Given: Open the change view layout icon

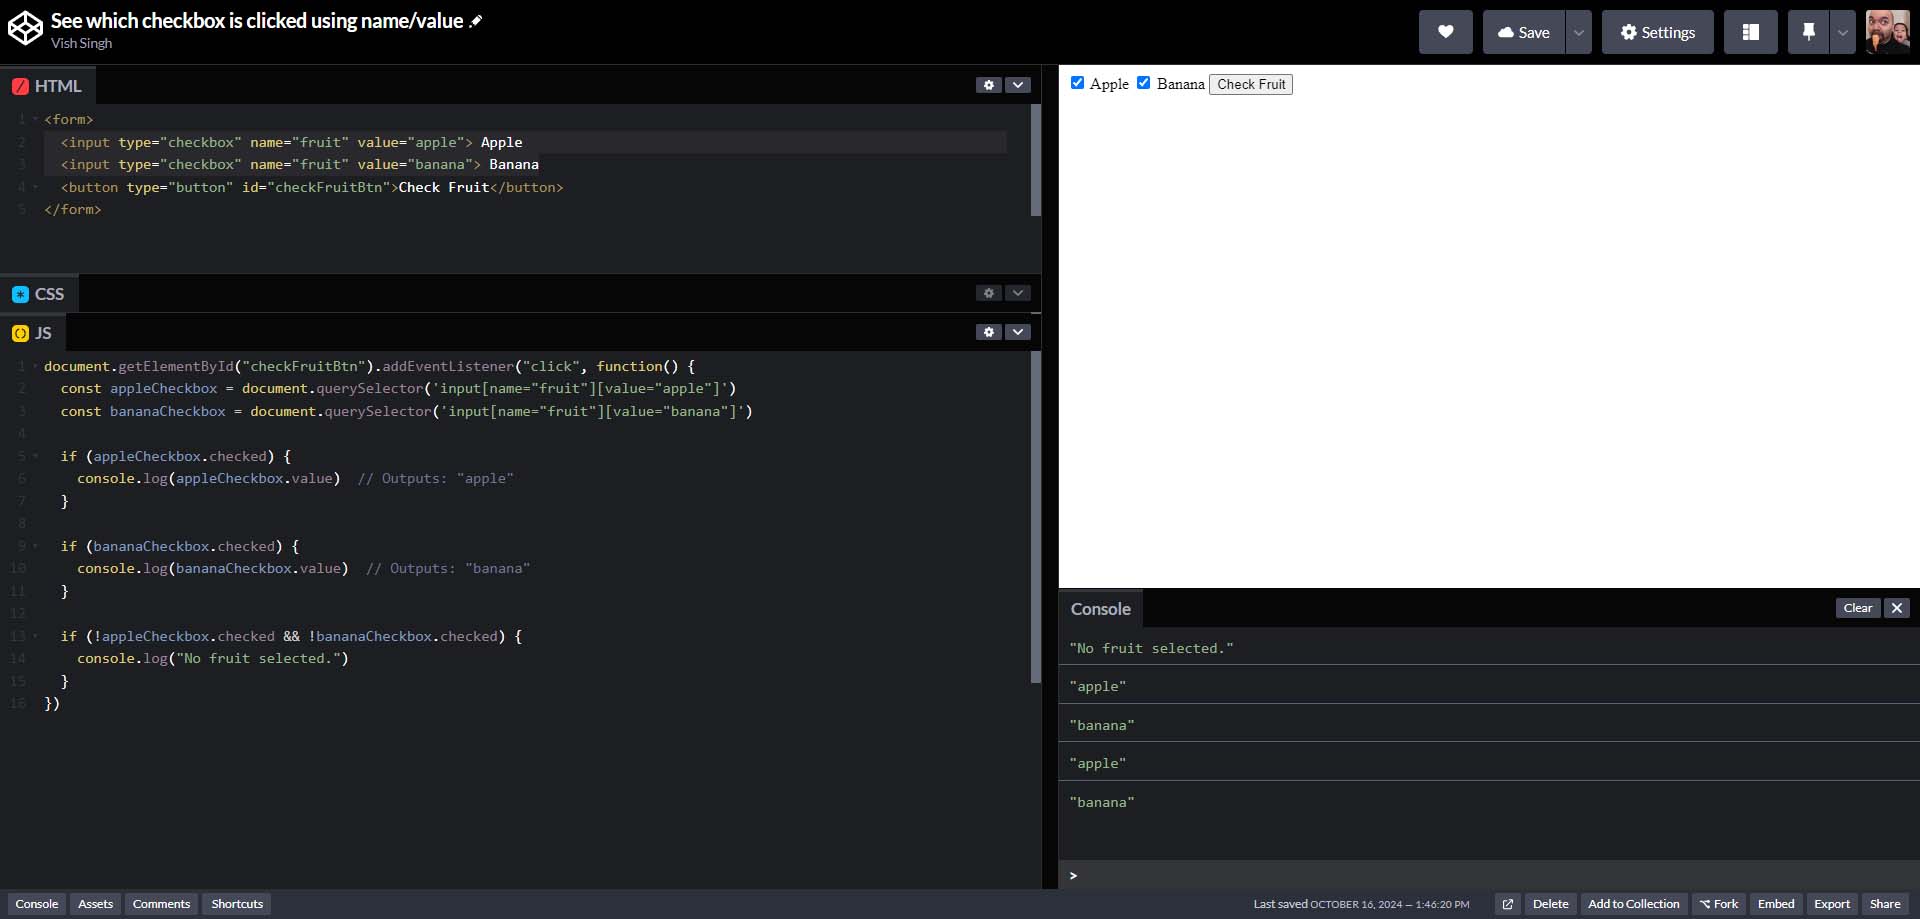Looking at the screenshot, I should point(1750,32).
